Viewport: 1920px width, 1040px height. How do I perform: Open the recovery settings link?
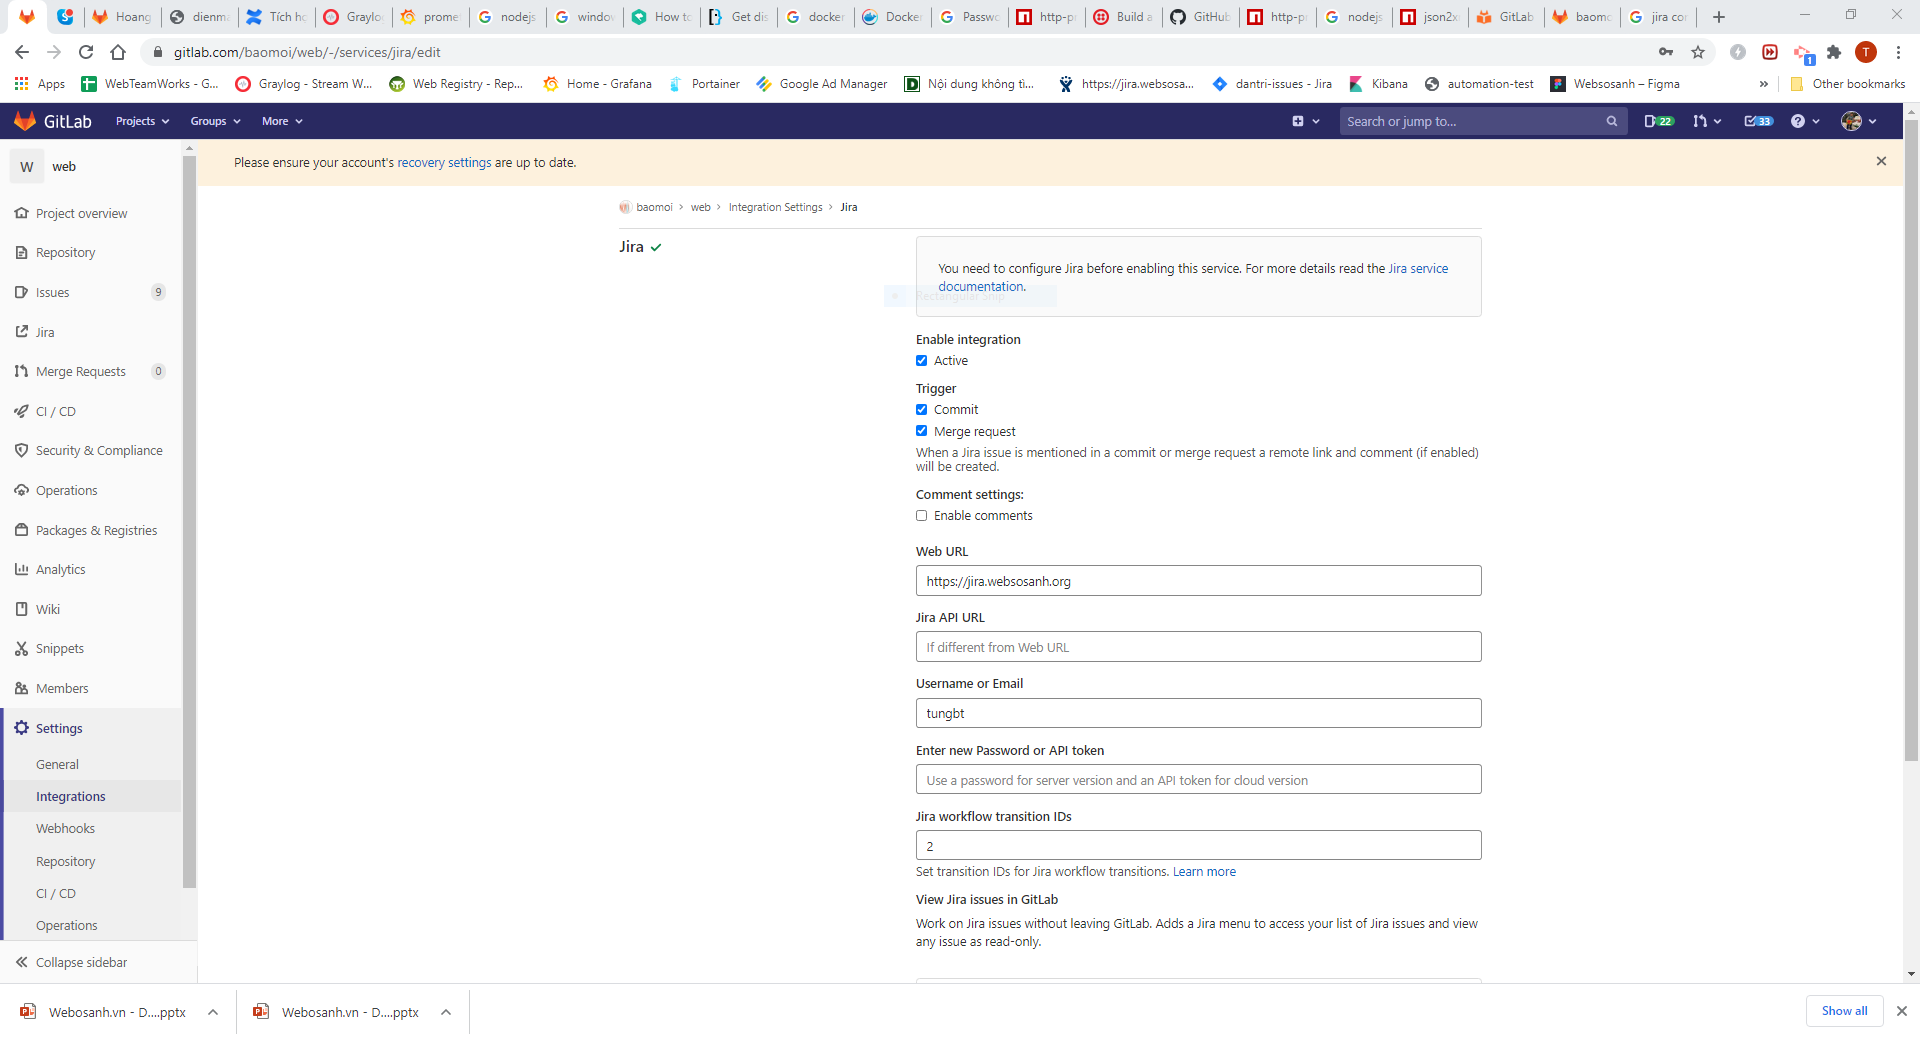pyautogui.click(x=444, y=163)
